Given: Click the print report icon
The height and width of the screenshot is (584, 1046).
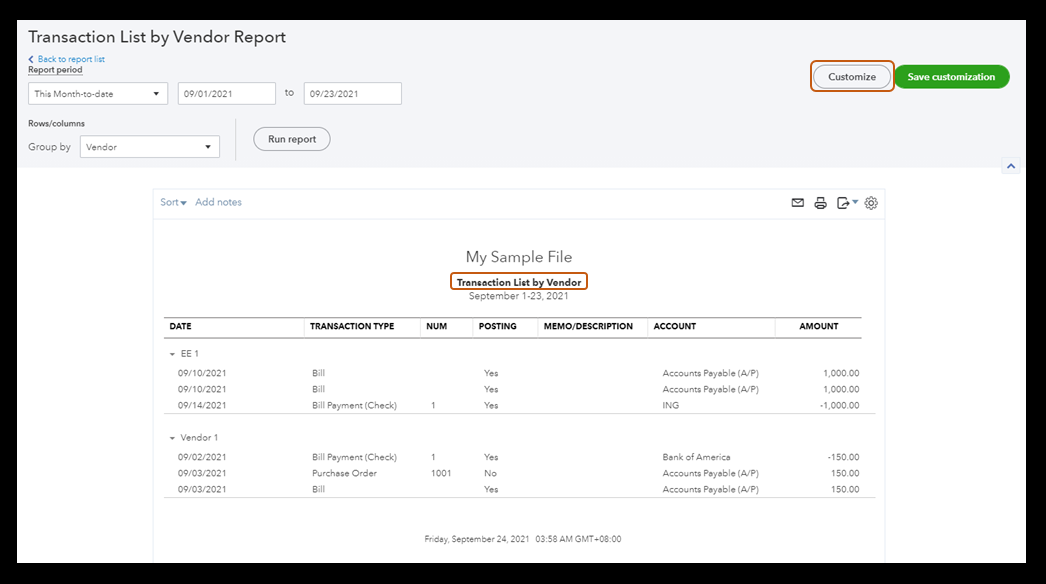Looking at the screenshot, I should 820,203.
